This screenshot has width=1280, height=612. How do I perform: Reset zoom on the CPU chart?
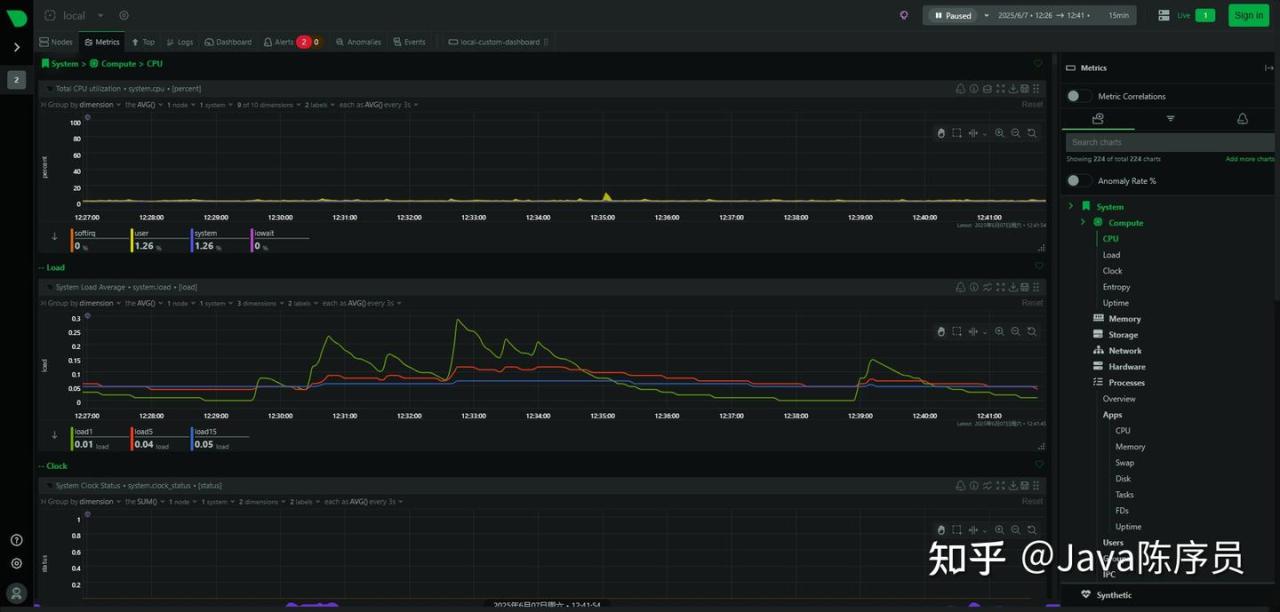pyautogui.click(x=1032, y=133)
